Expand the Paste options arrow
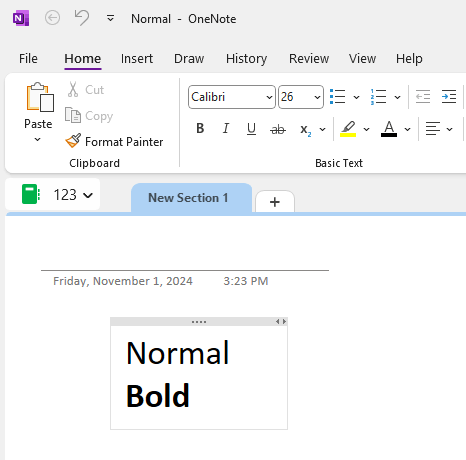 [38, 139]
